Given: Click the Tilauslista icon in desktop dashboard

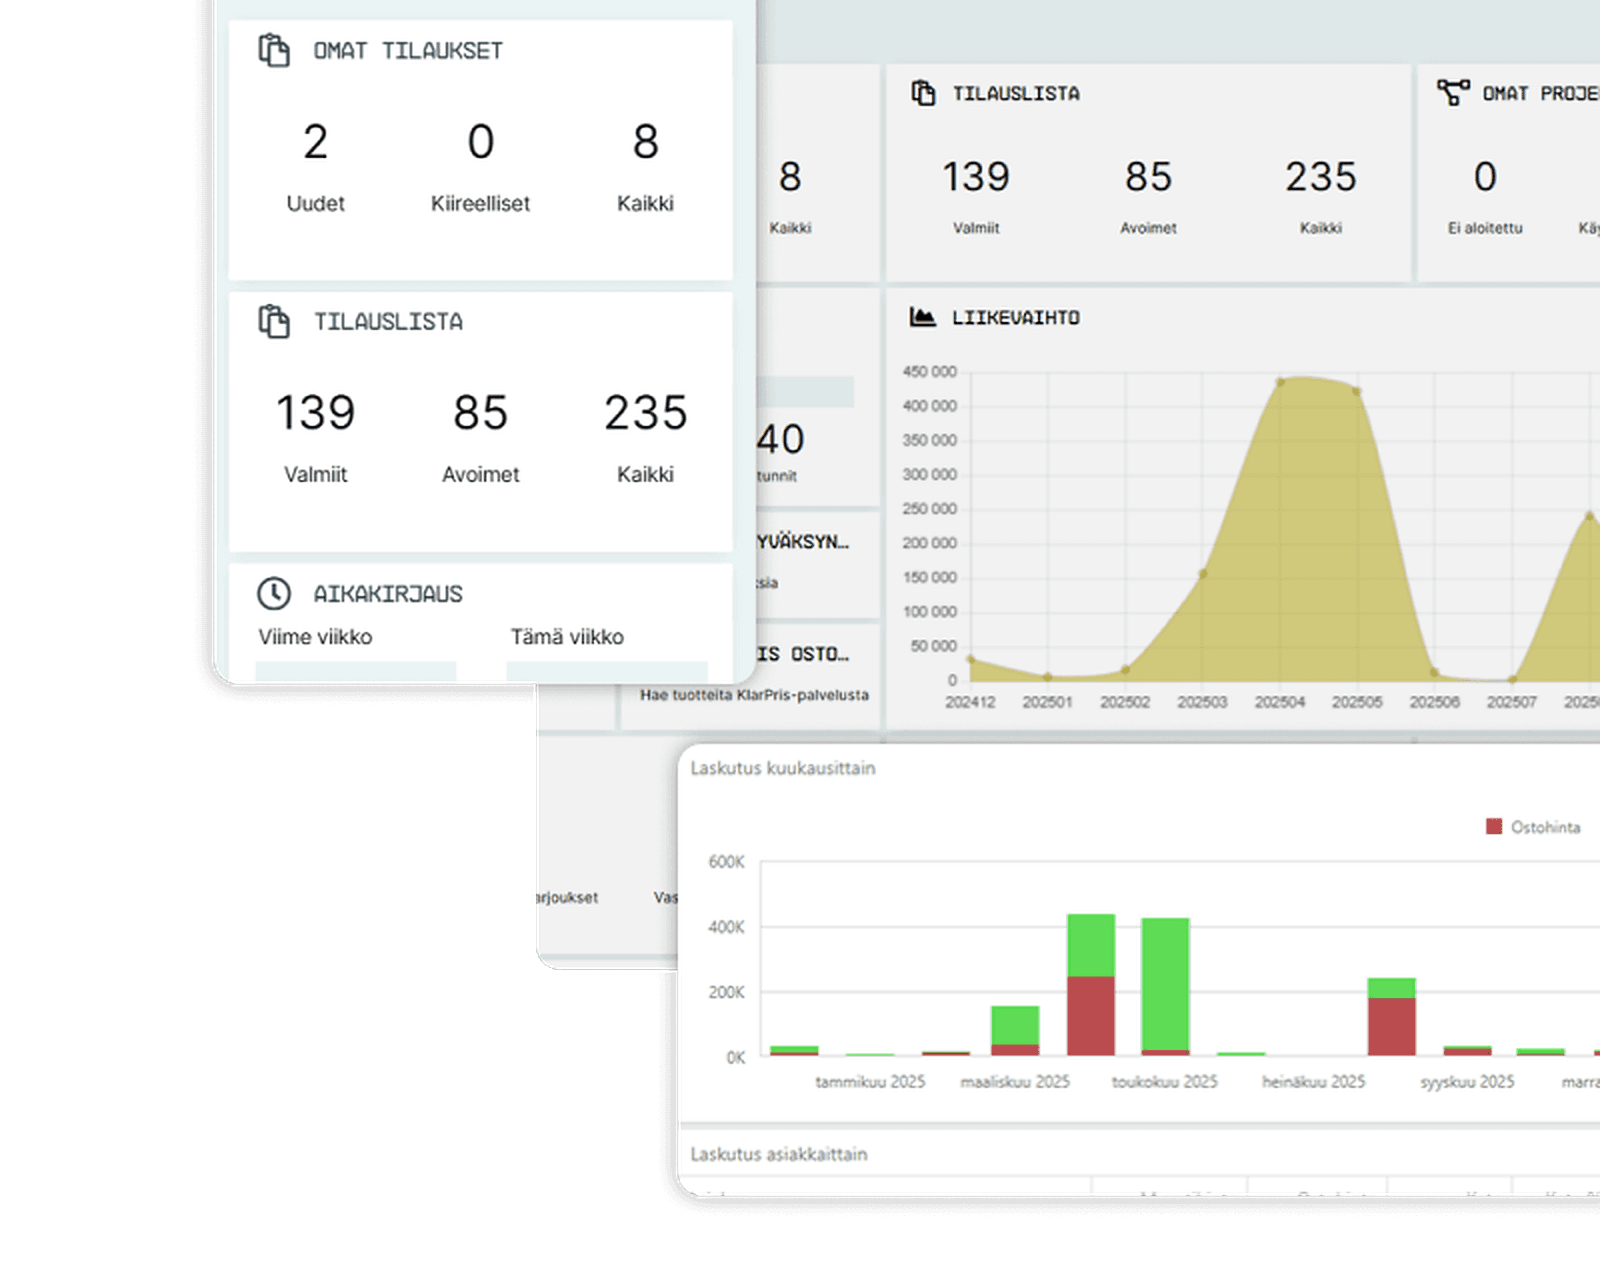Looking at the screenshot, I should click(x=923, y=93).
